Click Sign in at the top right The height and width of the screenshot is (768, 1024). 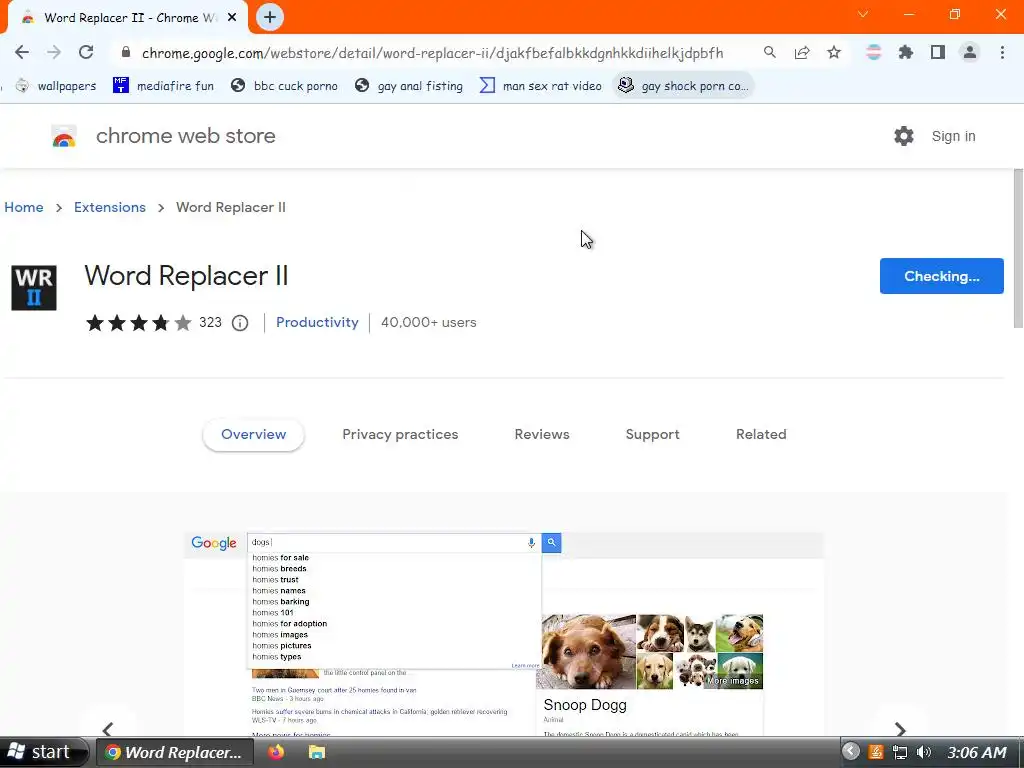pos(953,136)
